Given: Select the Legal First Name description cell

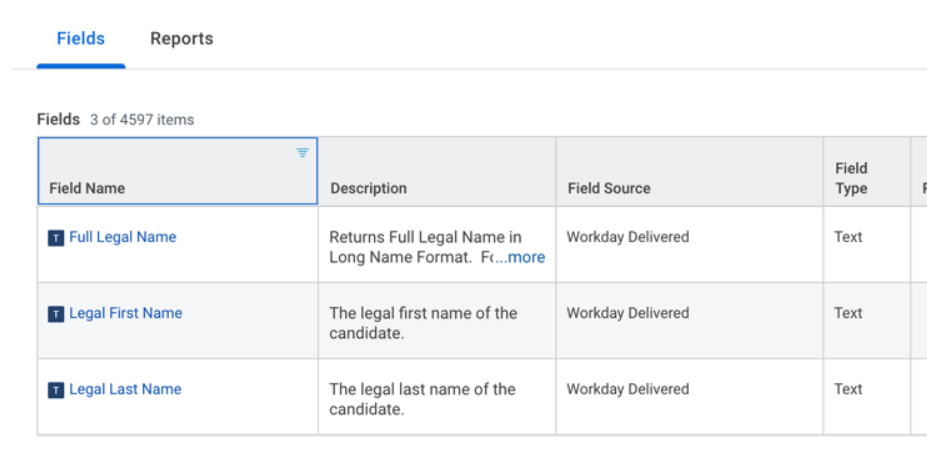Looking at the screenshot, I should coord(423,322).
